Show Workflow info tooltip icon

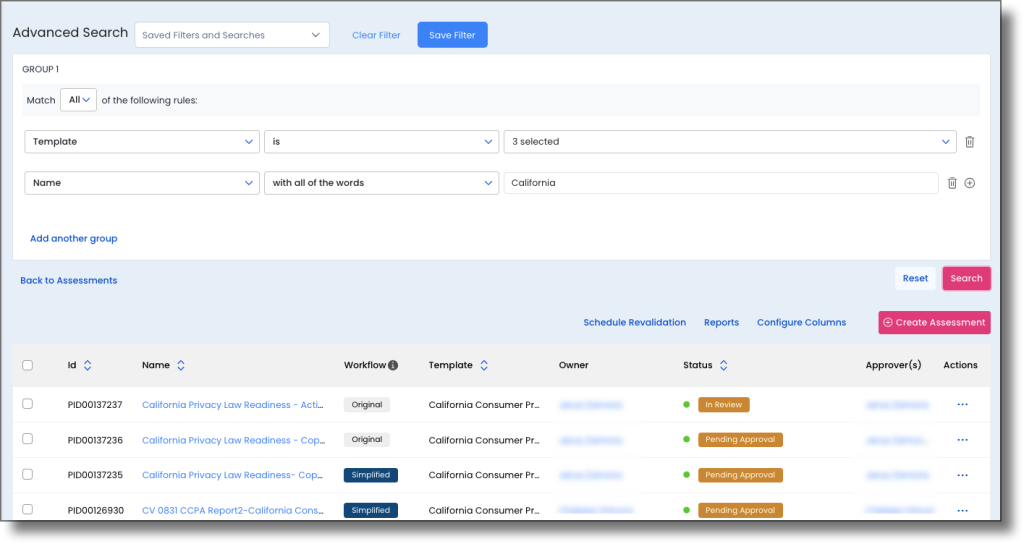[x=393, y=365]
